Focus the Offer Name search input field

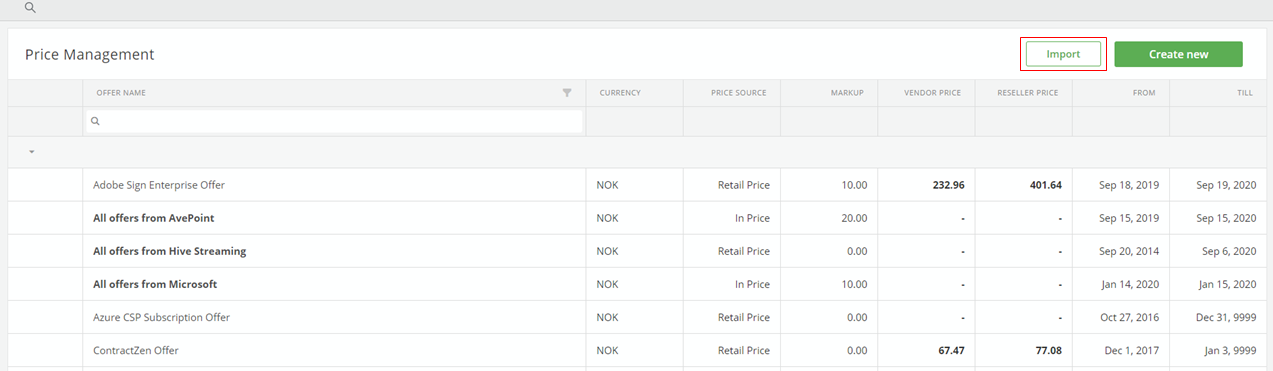(x=334, y=121)
